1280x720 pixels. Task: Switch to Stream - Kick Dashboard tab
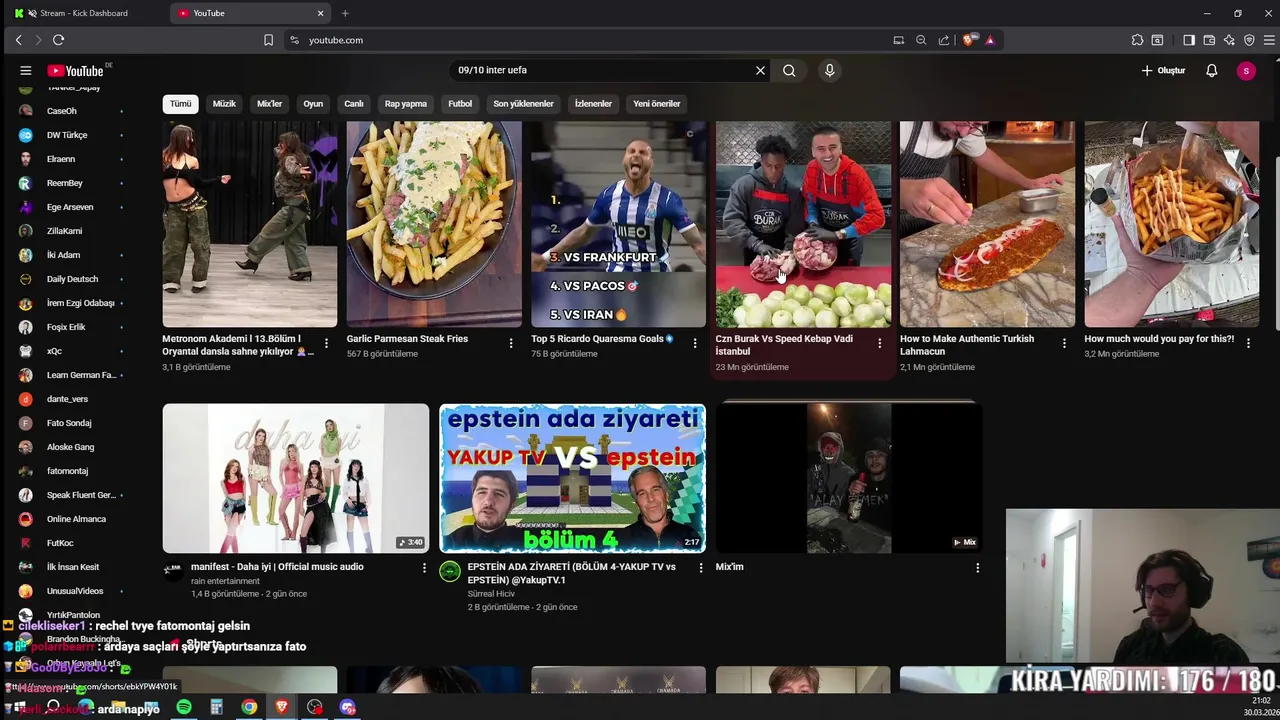tap(85, 13)
